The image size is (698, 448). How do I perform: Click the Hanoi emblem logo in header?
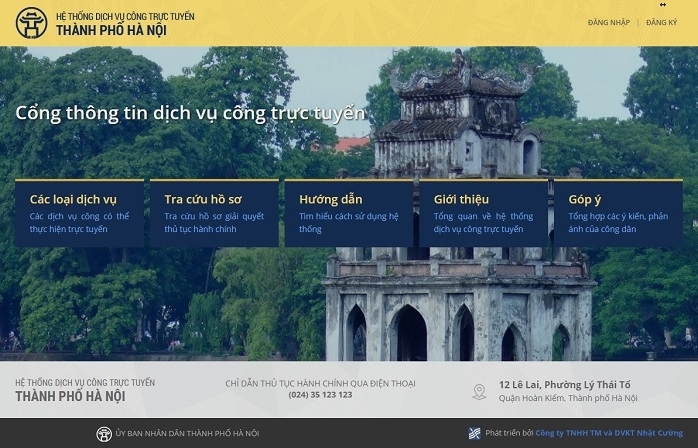click(31, 23)
